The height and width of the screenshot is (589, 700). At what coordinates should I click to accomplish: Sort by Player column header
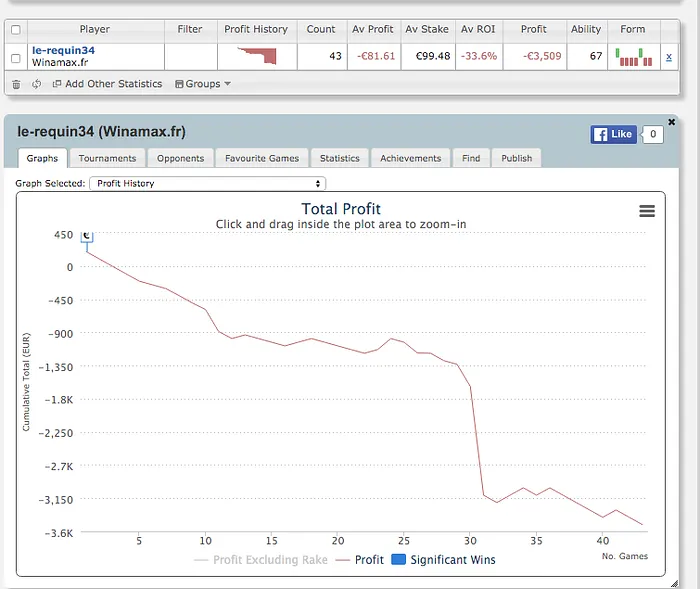pos(95,29)
